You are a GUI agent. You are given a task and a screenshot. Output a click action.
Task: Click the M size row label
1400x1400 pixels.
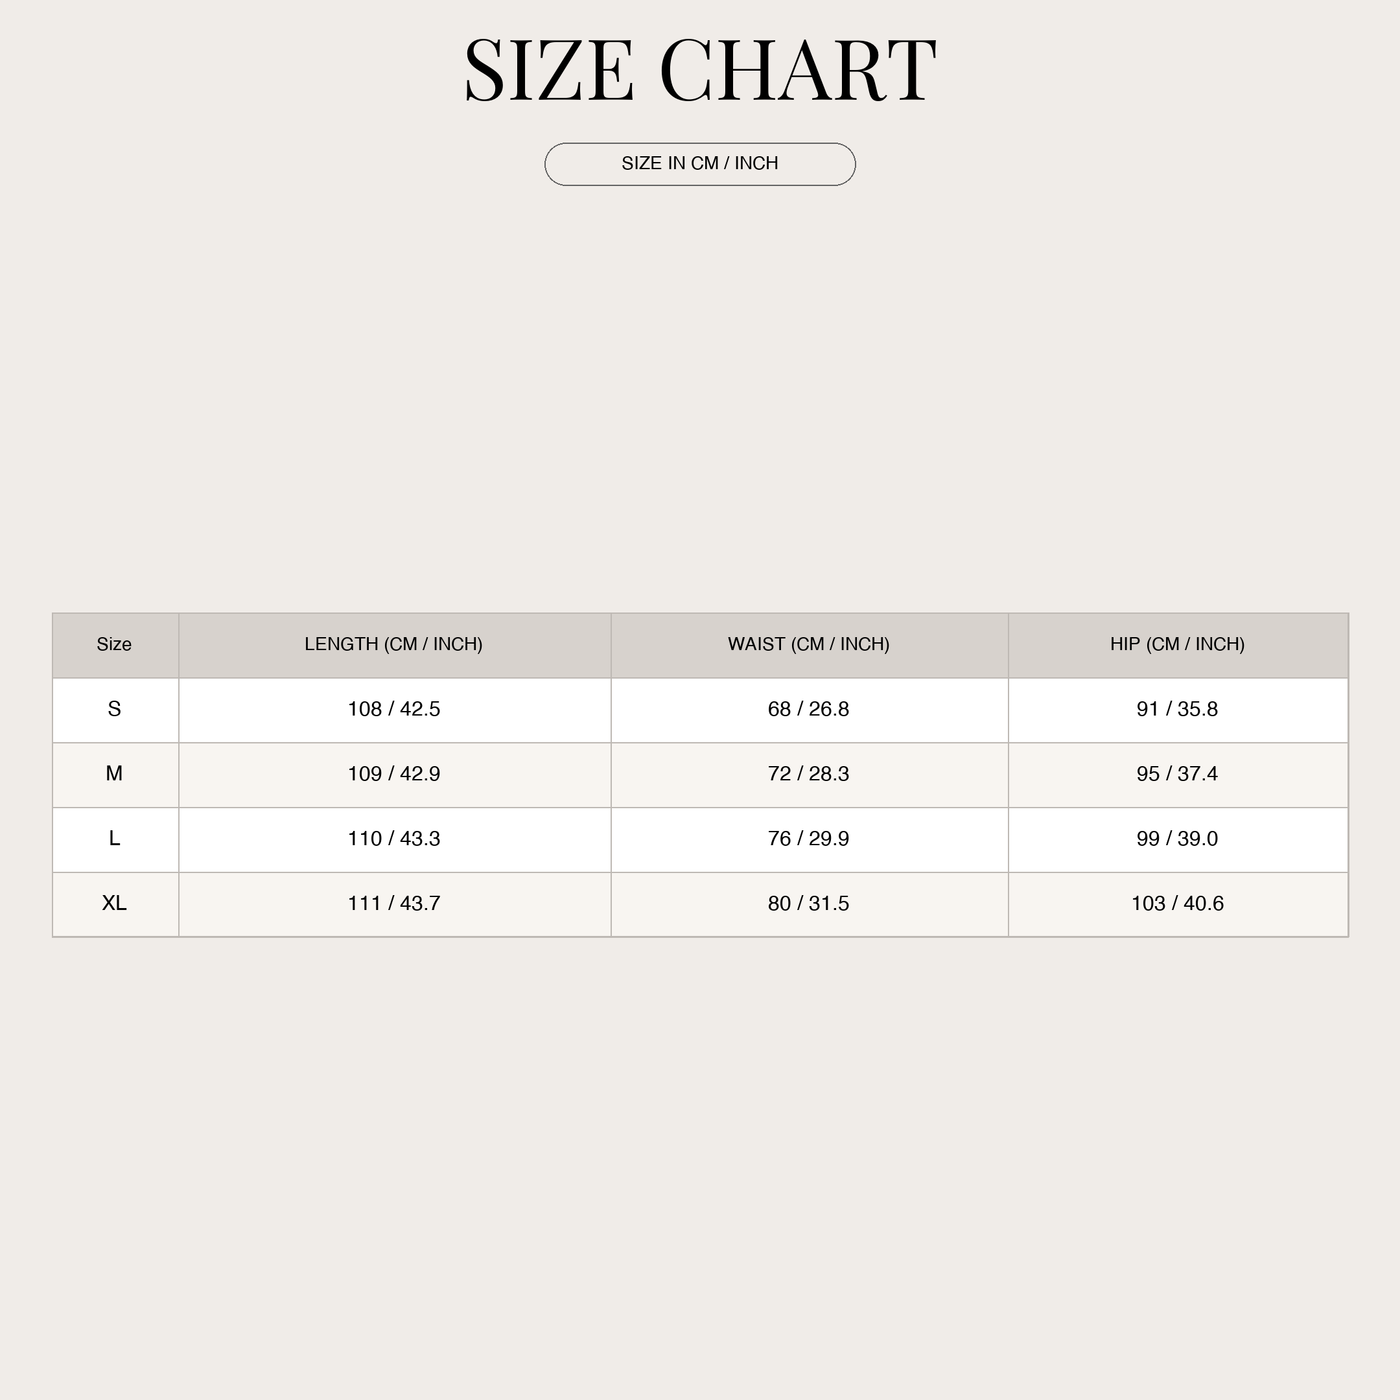(115, 775)
